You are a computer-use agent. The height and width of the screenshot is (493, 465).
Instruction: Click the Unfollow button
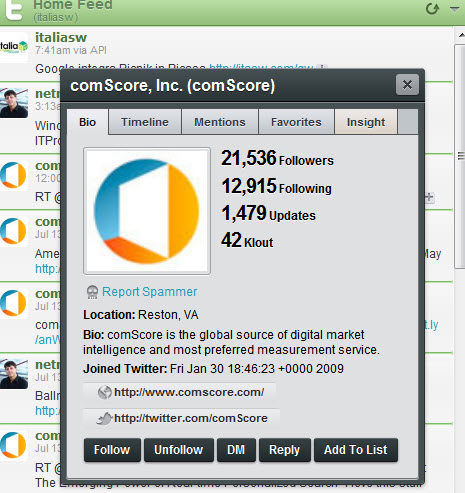click(x=179, y=450)
